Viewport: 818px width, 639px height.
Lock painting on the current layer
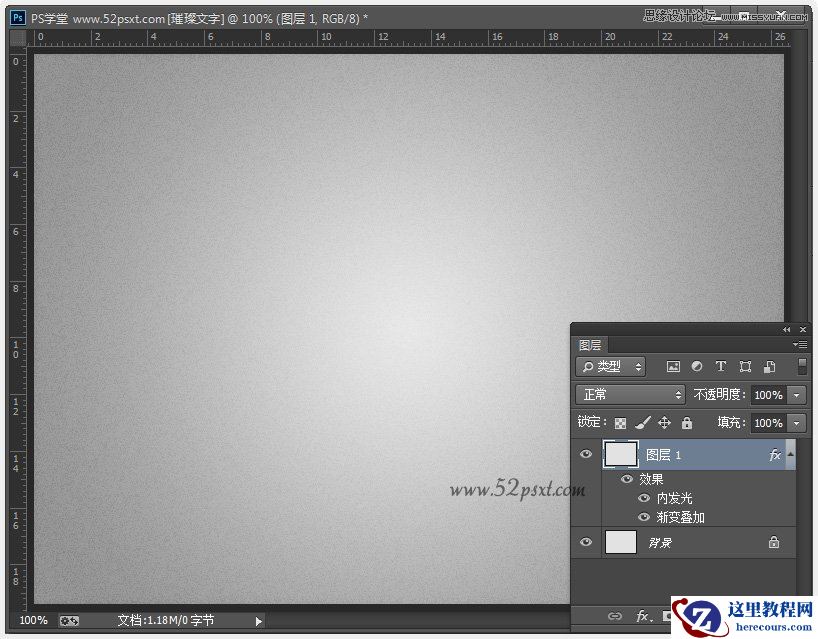pyautogui.click(x=641, y=423)
